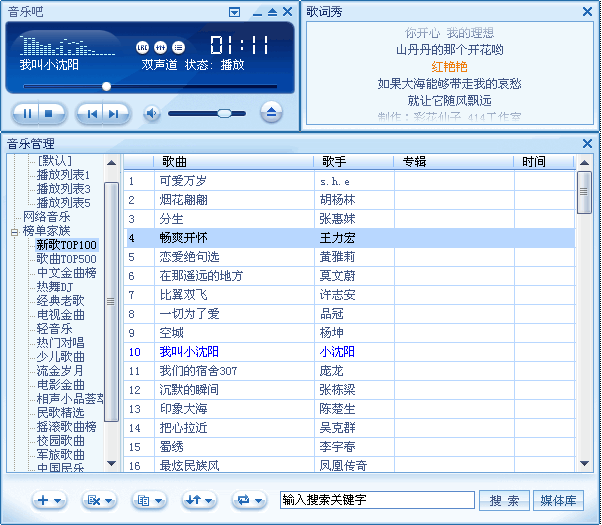Screen dimensions: 602x525
Task: Close the 歌词秀 lyrics panel
Action: pyautogui.click(x=587, y=12)
